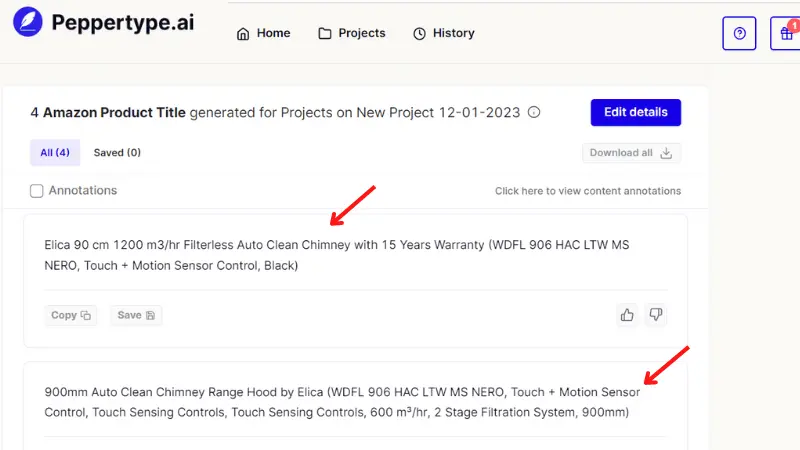Select the 'Elica 90 cm 1200 m3/hr' title text

pos(337,255)
